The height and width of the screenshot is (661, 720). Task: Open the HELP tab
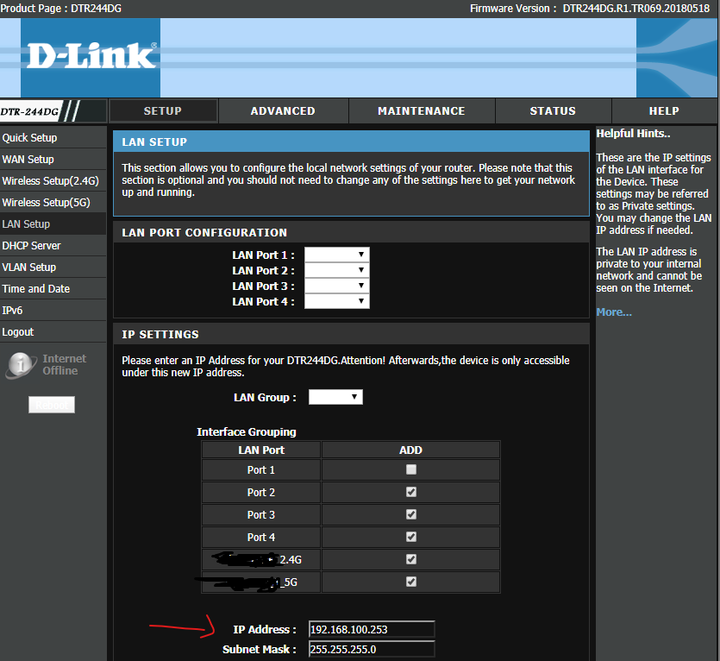[664, 111]
